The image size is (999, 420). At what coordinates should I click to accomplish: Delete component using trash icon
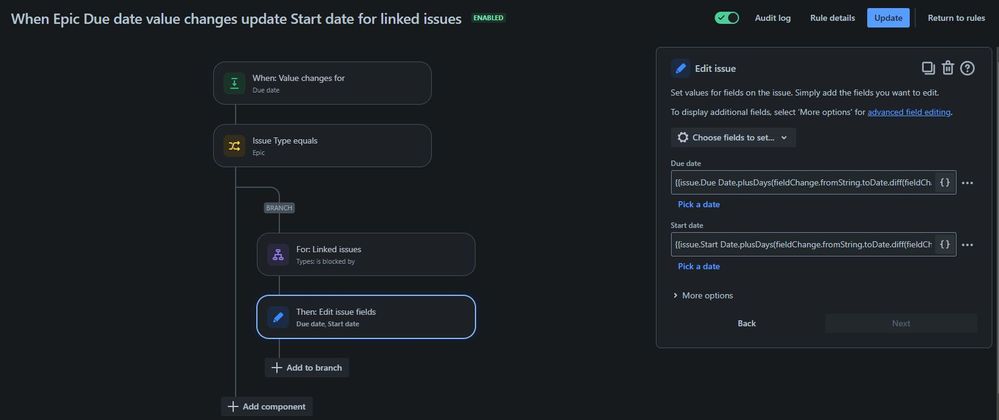pos(948,68)
